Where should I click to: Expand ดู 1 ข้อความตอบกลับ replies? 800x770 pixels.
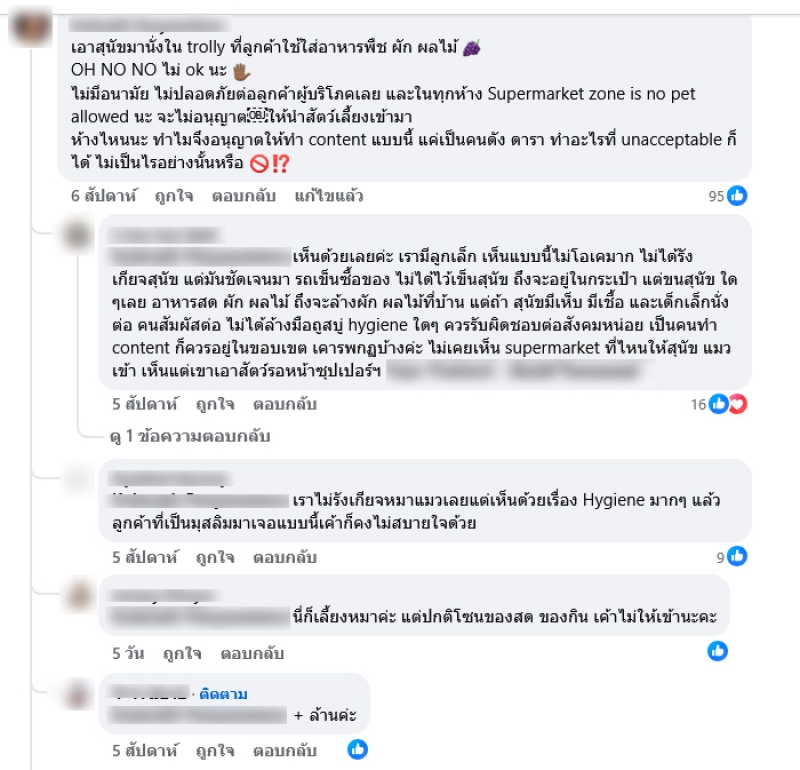pyautogui.click(x=190, y=436)
